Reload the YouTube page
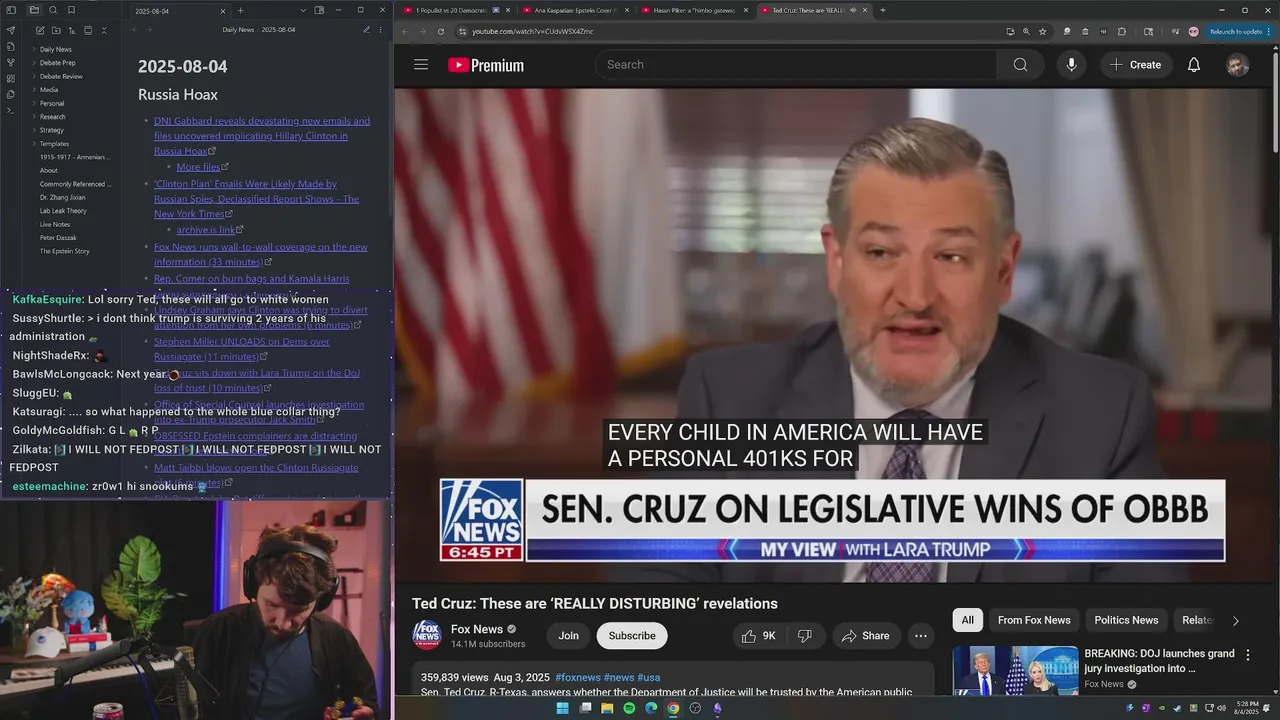 pyautogui.click(x=441, y=31)
